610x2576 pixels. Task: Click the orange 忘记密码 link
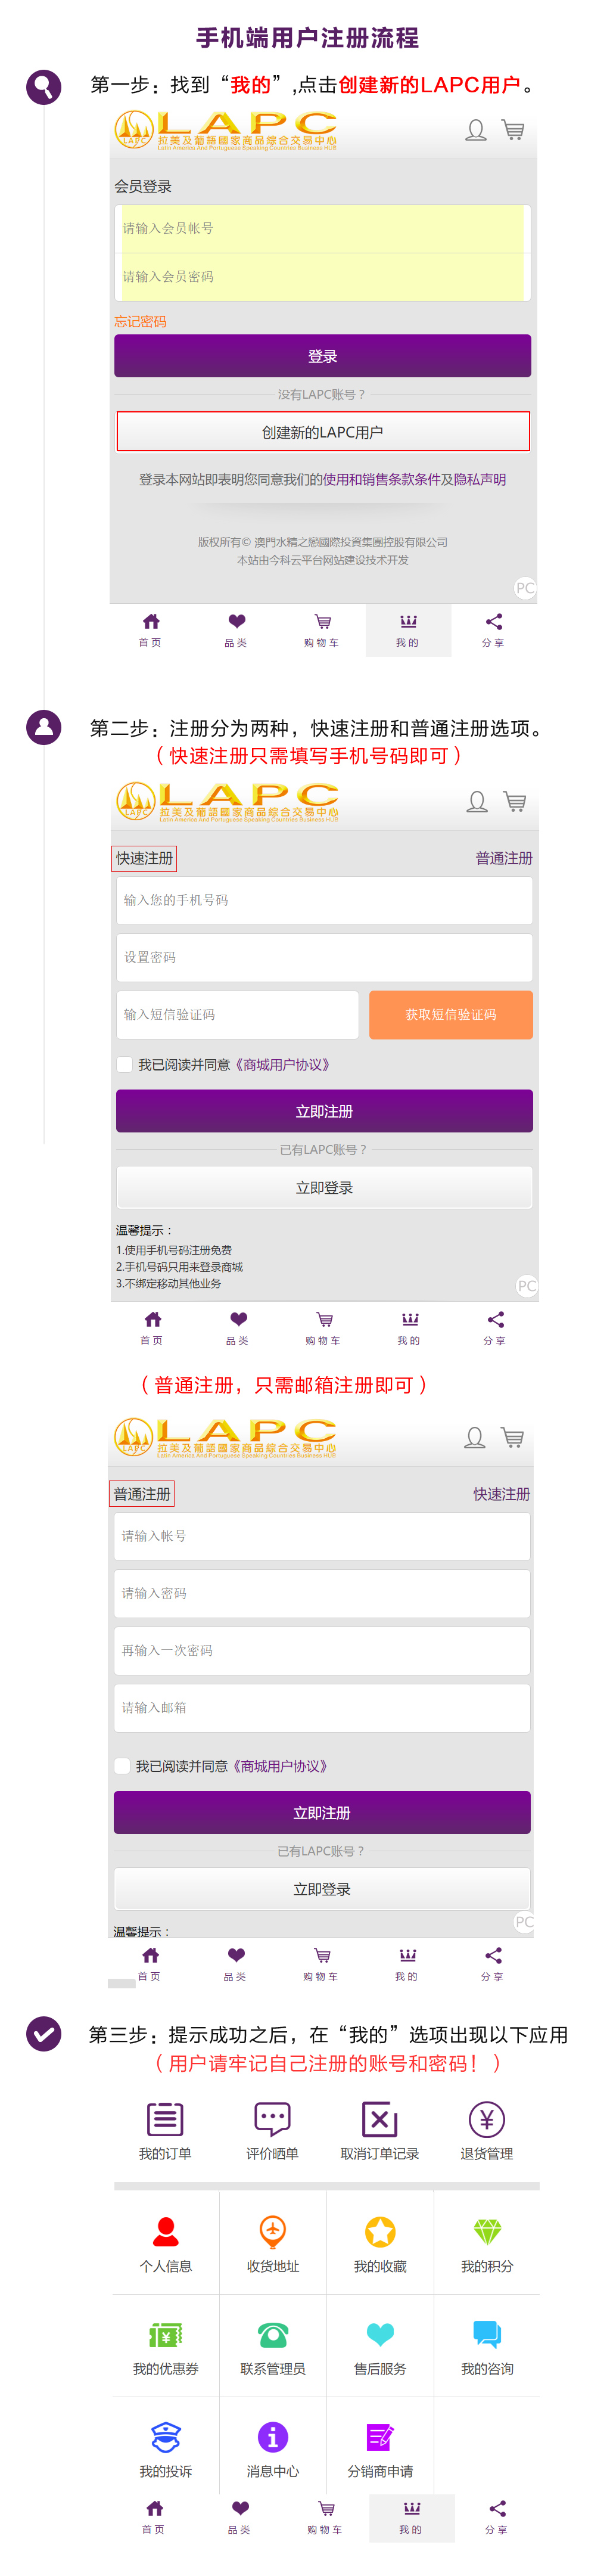140,322
